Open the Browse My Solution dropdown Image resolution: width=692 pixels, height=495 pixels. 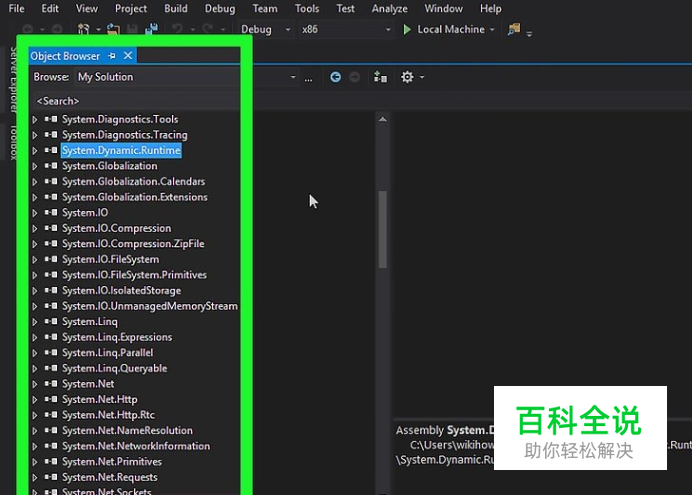tap(293, 77)
